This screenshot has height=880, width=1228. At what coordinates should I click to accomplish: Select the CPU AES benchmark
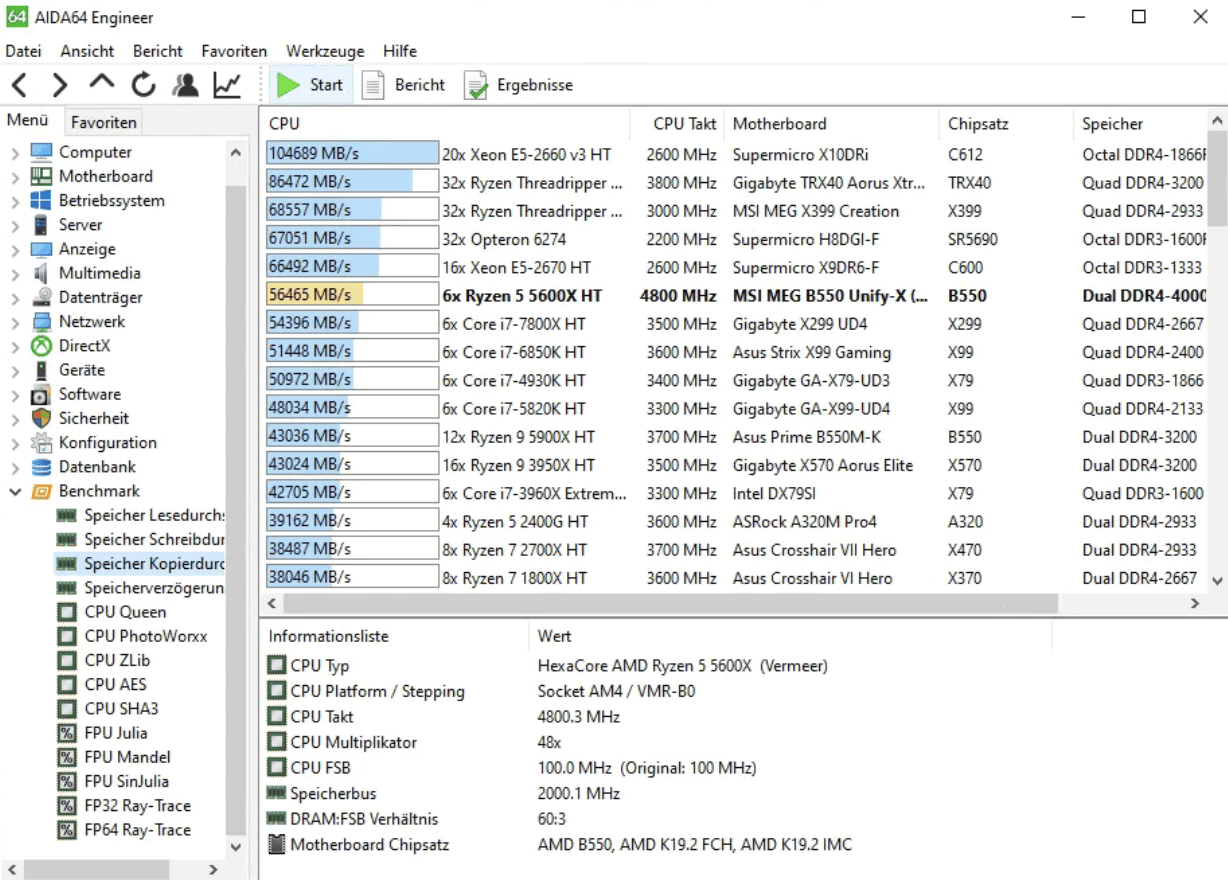(102, 684)
